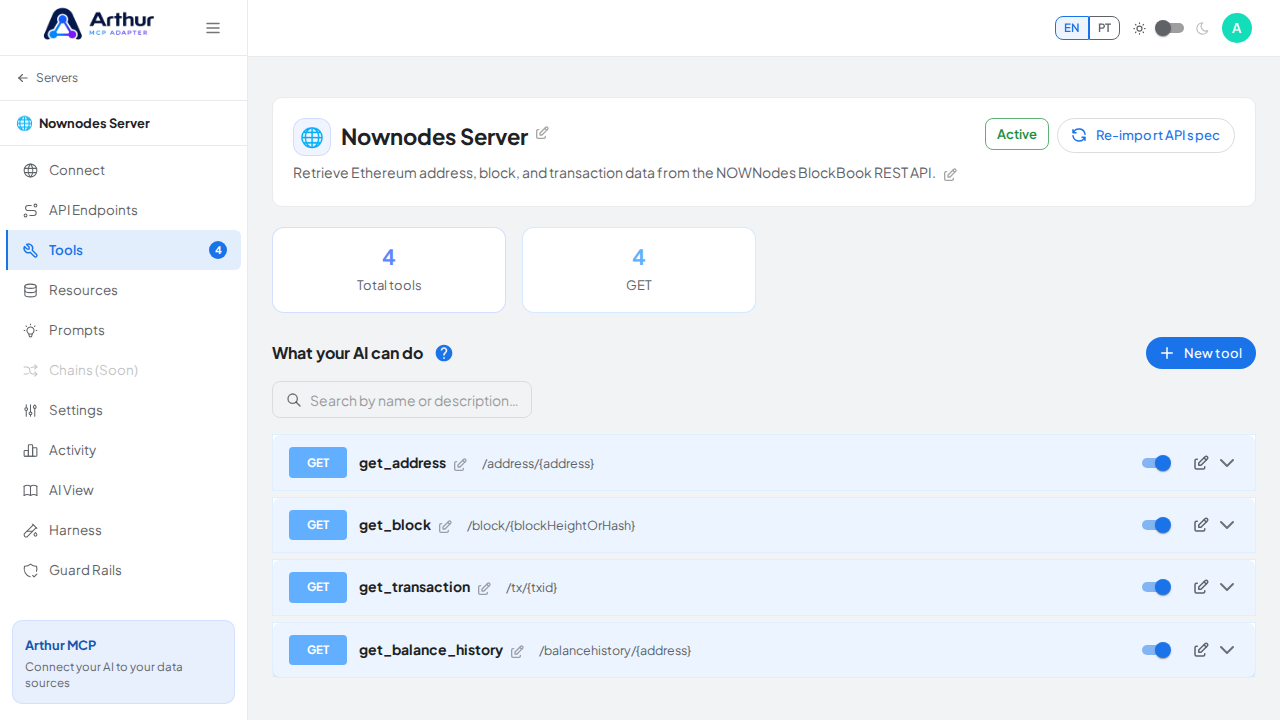Open the Prompts section

pos(123,330)
